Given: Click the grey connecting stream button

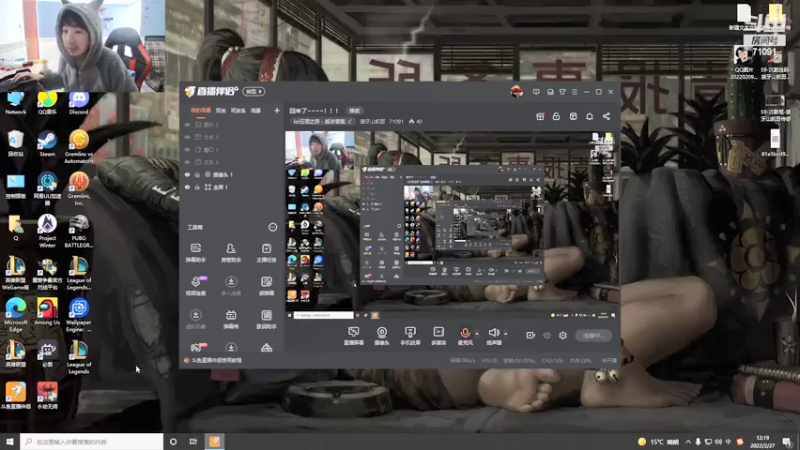Looking at the screenshot, I should coord(593,335).
